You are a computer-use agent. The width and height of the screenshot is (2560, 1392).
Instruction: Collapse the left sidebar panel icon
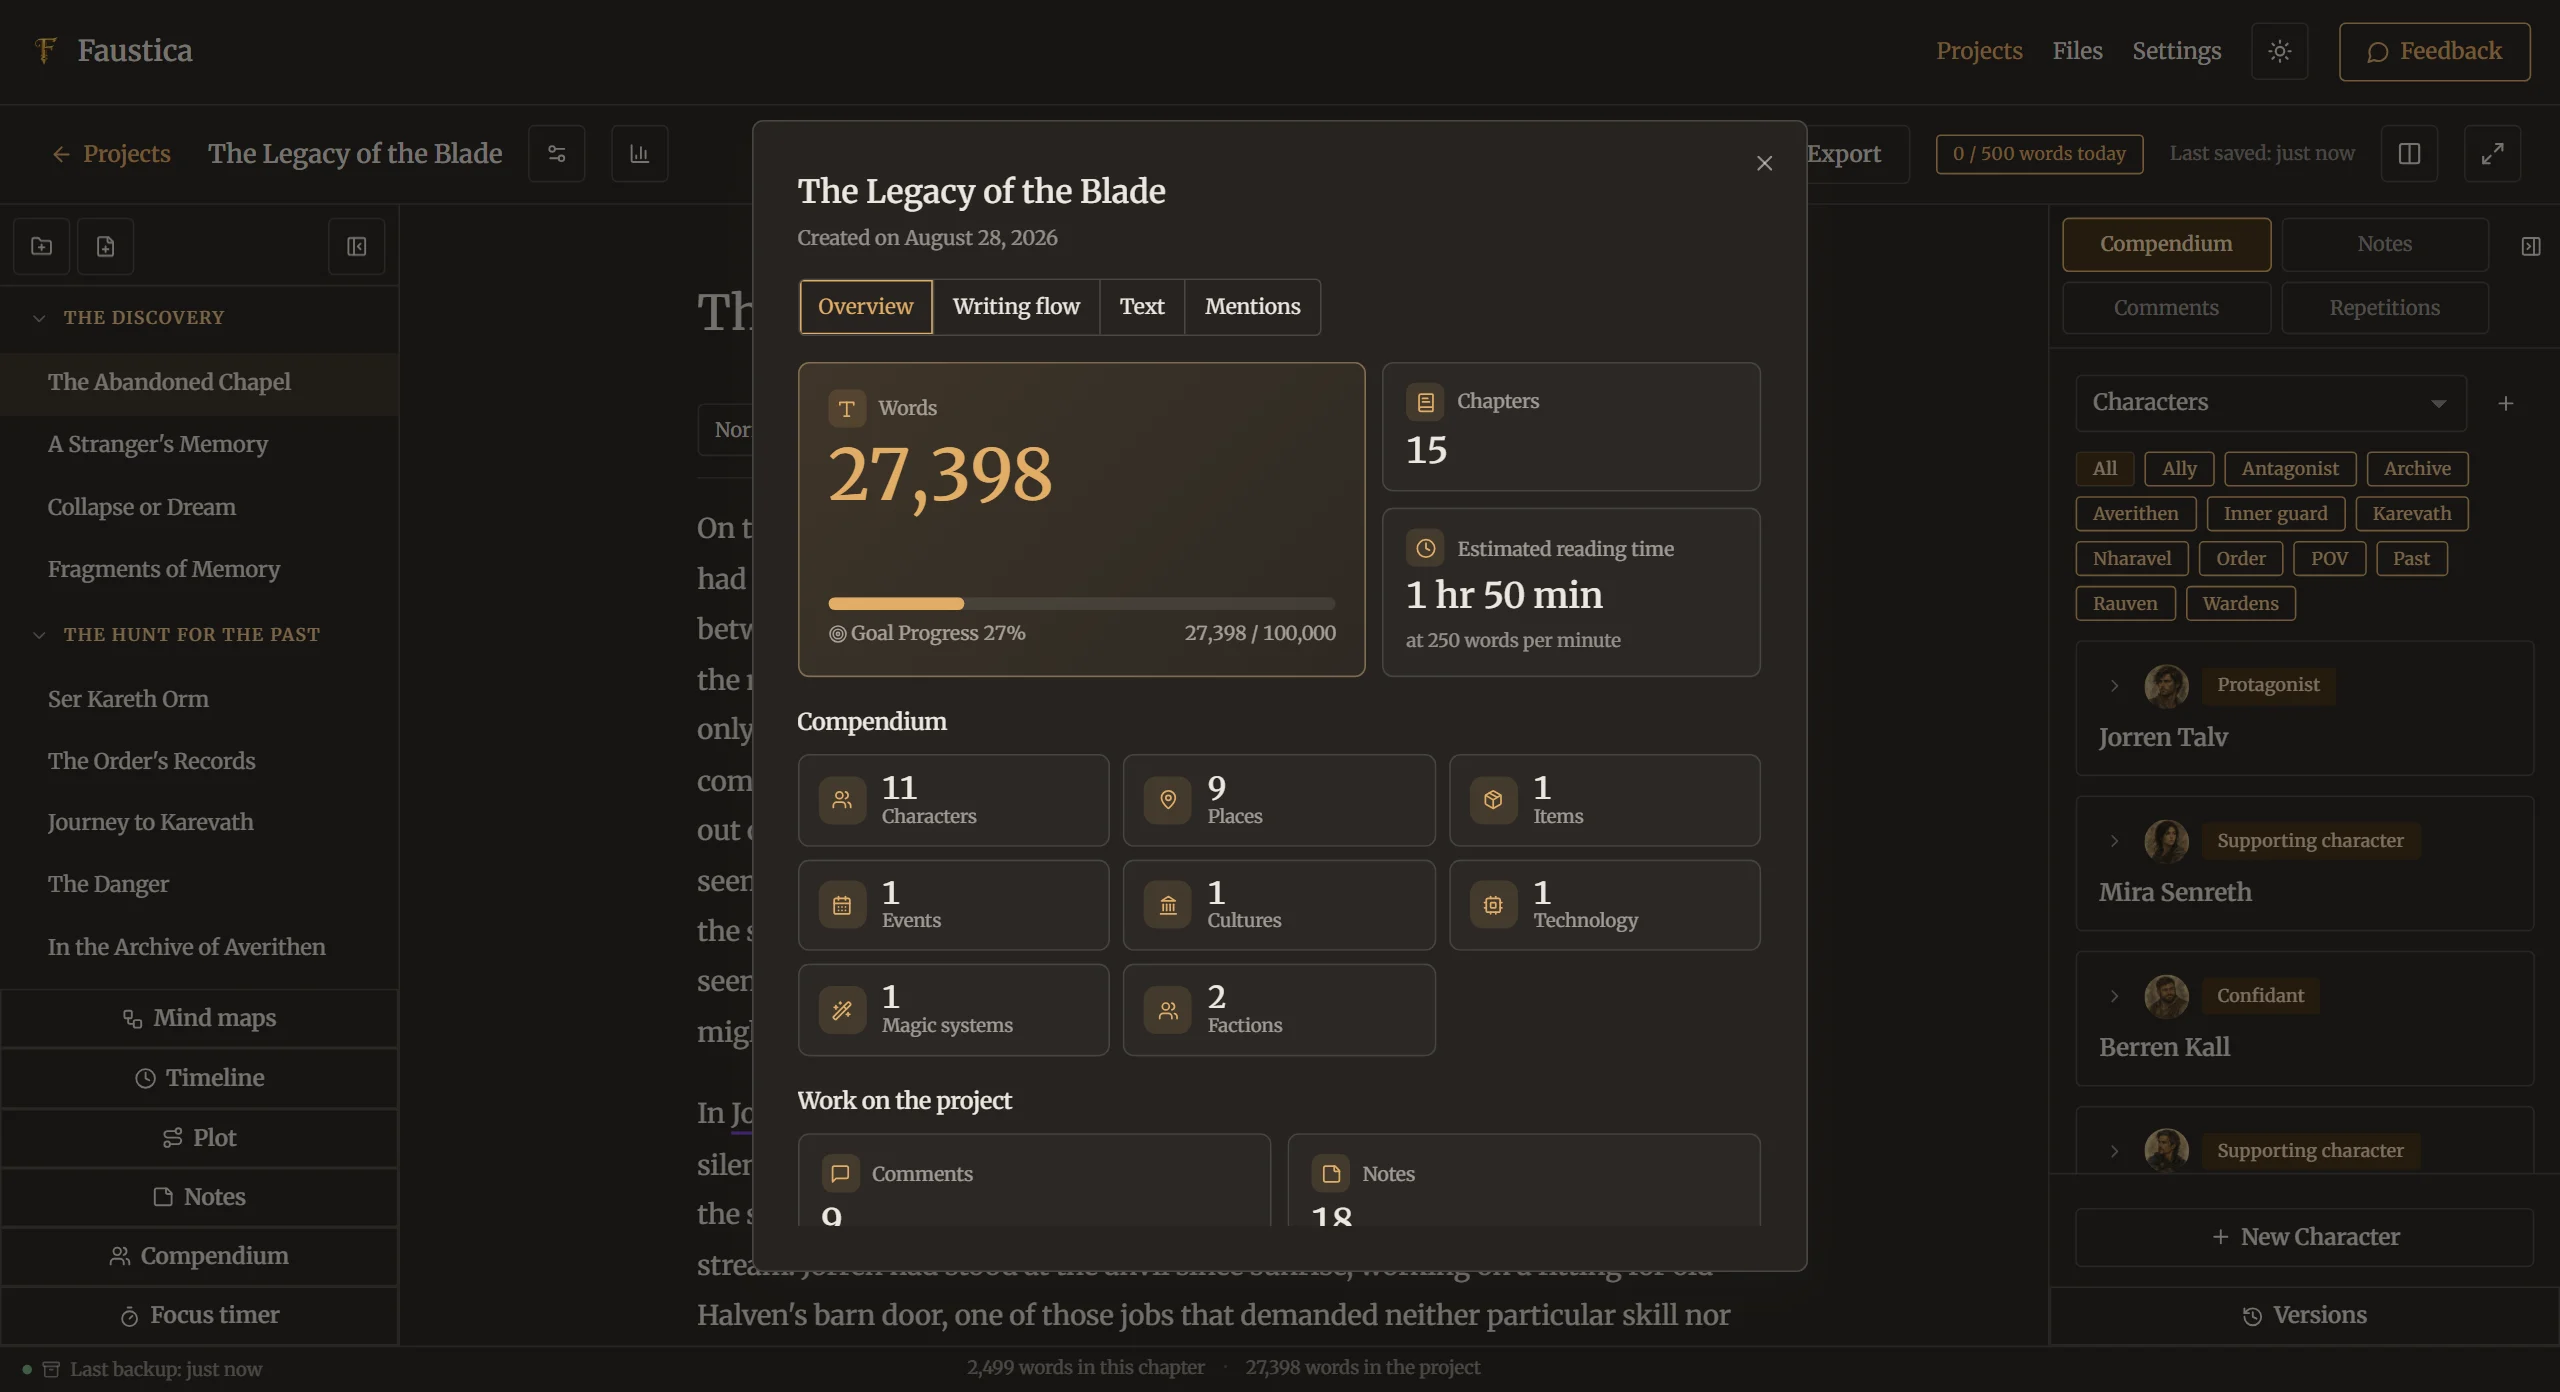[x=357, y=246]
